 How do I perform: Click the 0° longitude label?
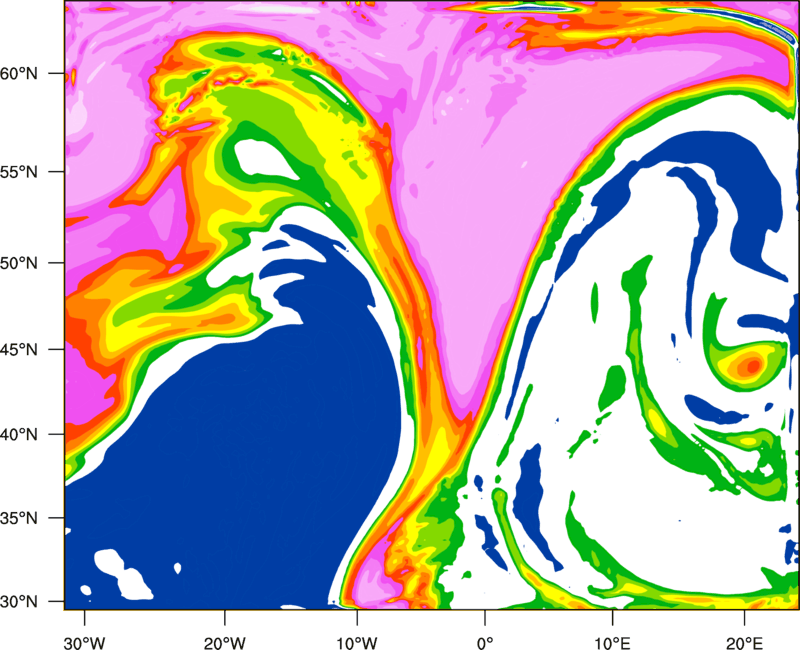(x=485, y=643)
